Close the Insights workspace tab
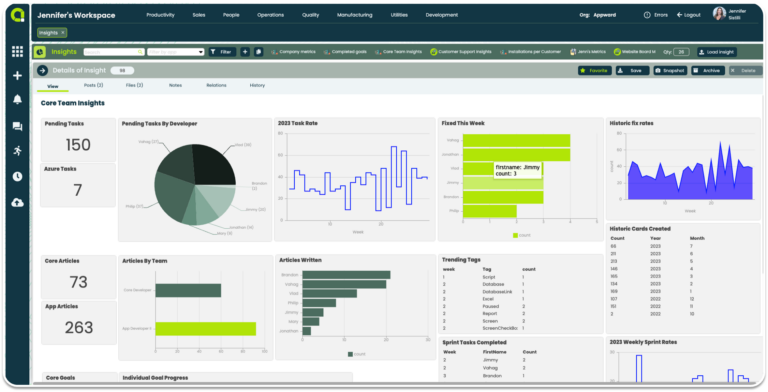Viewport: 768px width, 392px height. point(63,33)
